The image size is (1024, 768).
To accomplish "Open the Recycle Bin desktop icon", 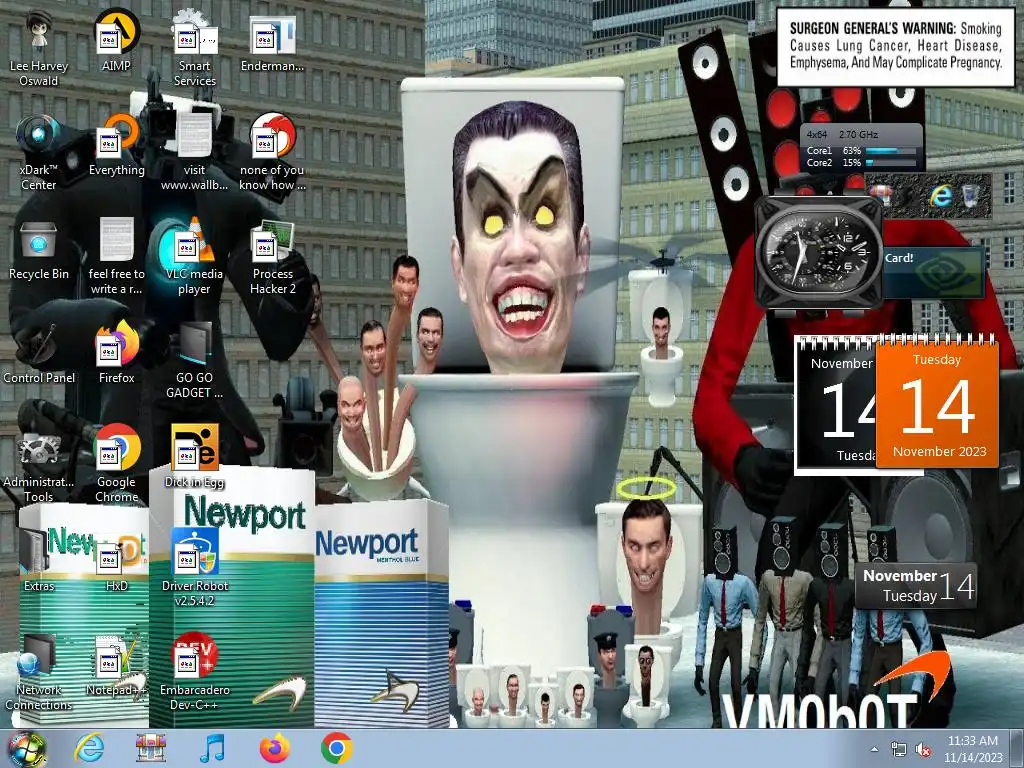I will 39,250.
